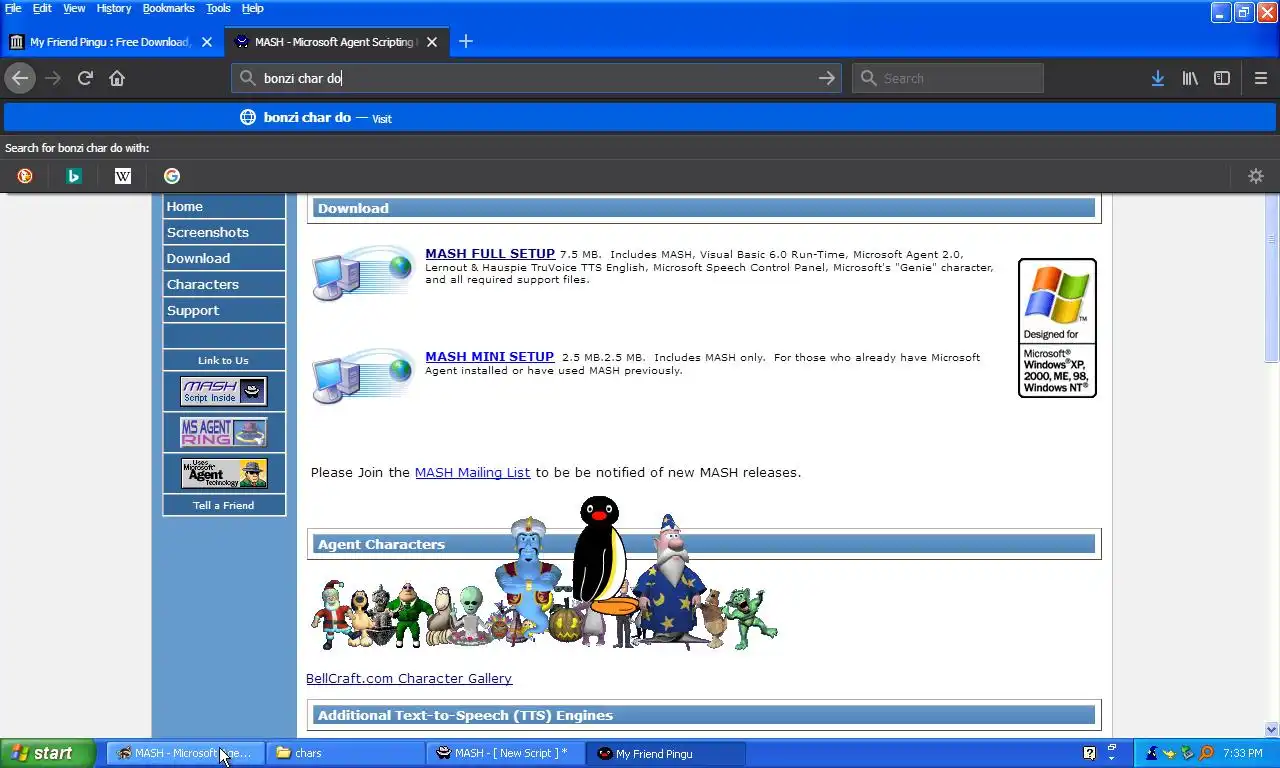
Task: Click the forward navigation arrow
Action: (52, 78)
